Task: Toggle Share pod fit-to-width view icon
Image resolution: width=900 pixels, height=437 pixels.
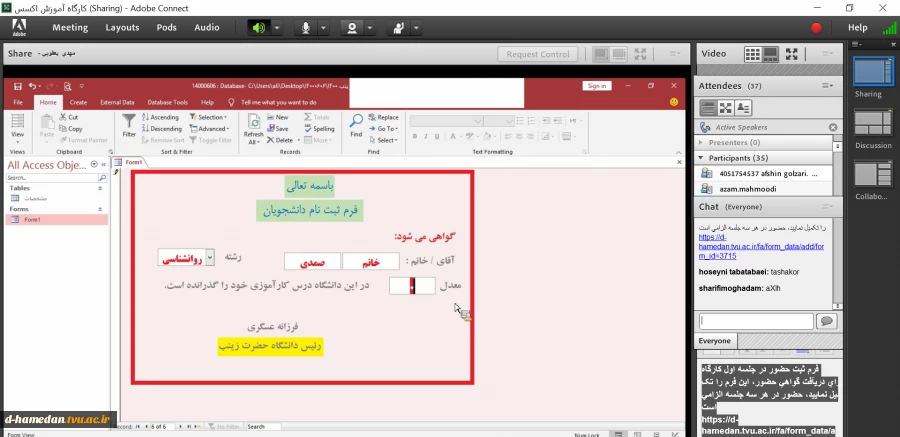Action: coord(600,54)
